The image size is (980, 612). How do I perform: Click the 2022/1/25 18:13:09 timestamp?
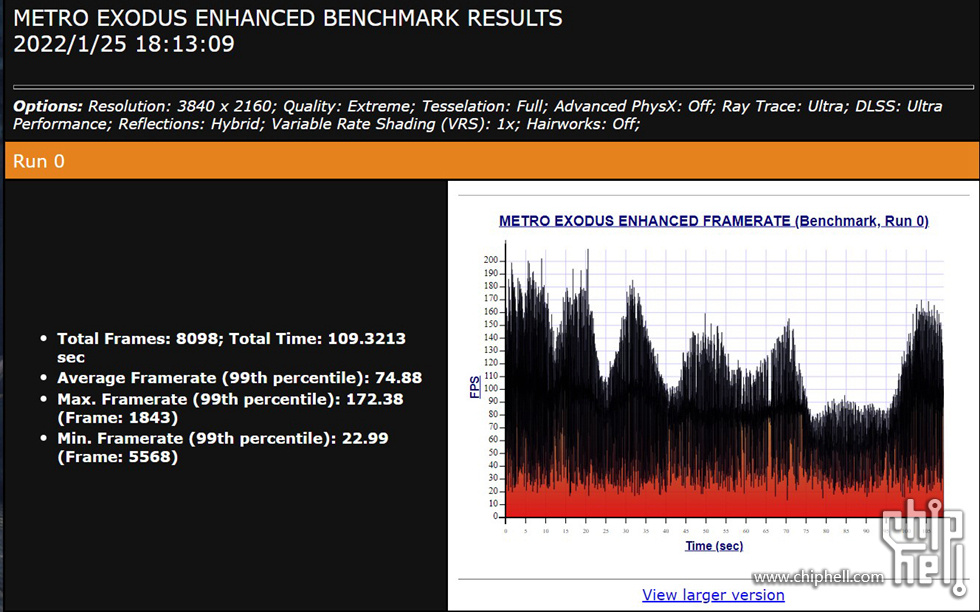pos(124,44)
